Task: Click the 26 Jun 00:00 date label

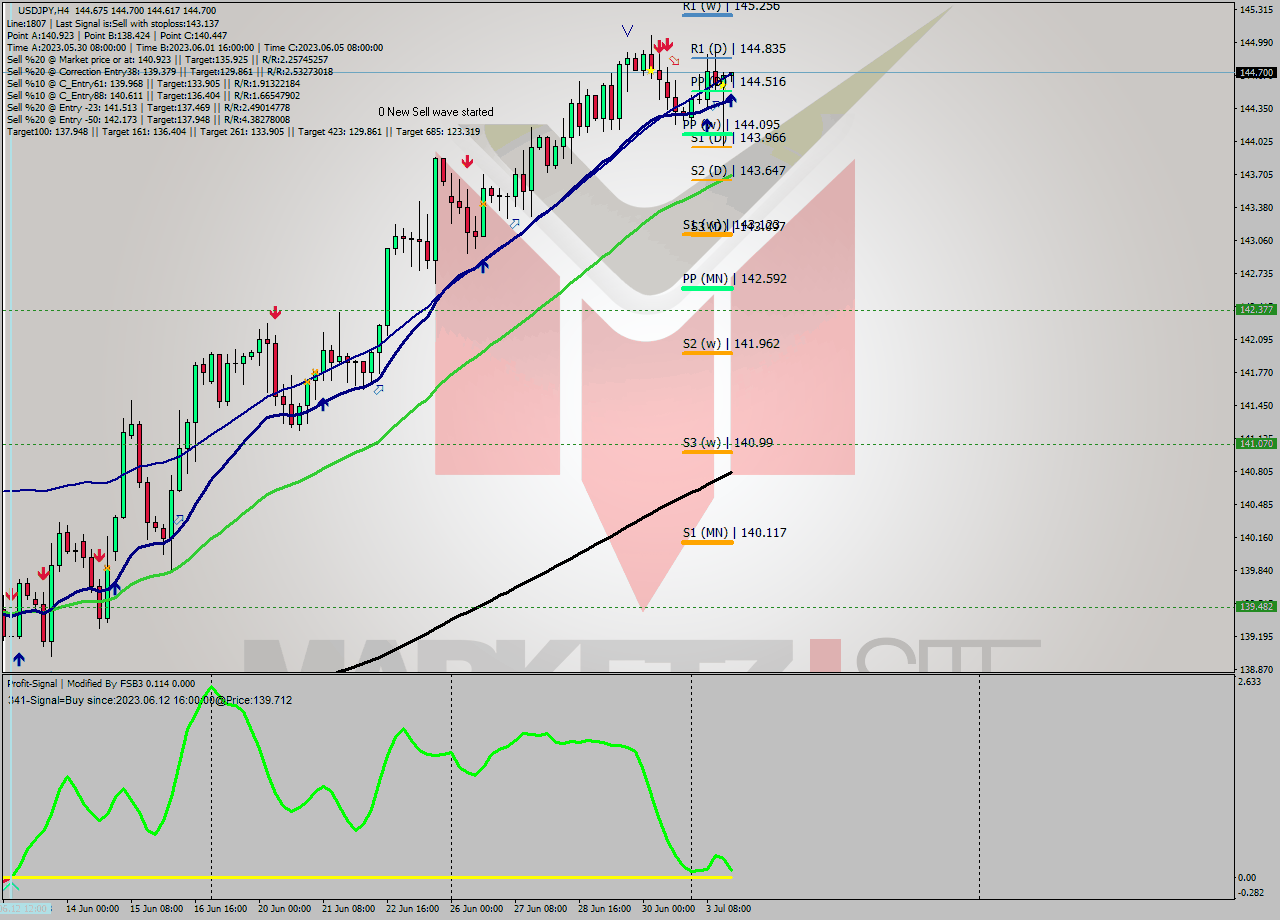Action: (476, 909)
